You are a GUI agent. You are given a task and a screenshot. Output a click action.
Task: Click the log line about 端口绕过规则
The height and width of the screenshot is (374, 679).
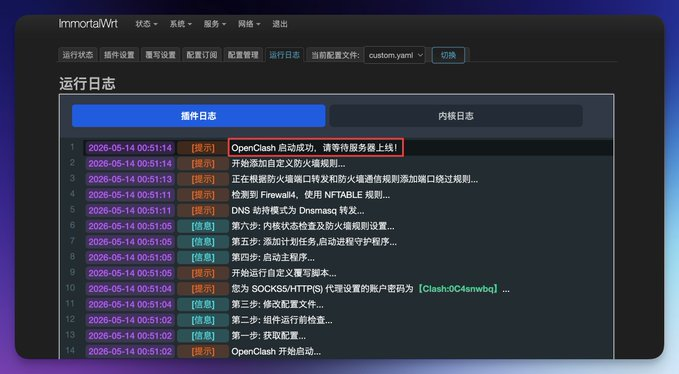pyautogui.click(x=355, y=179)
